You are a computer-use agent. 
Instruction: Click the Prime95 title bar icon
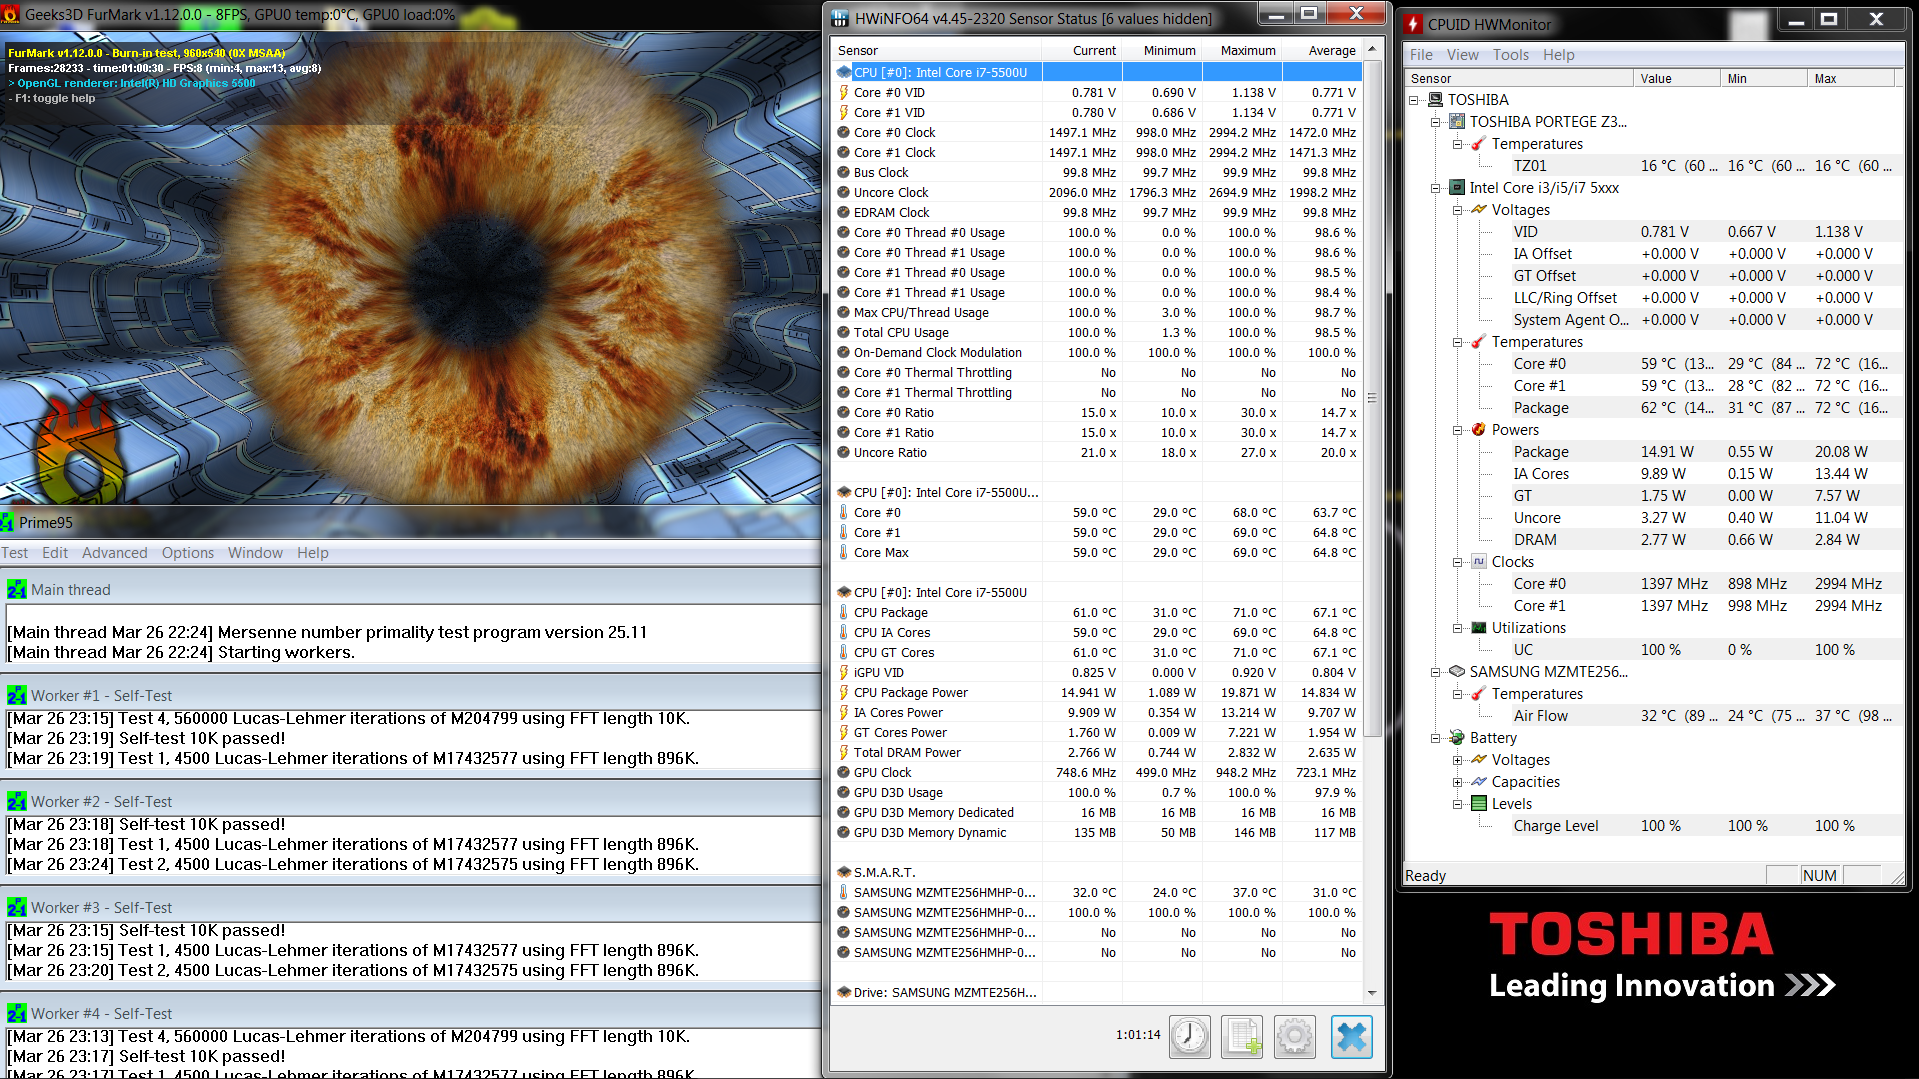pos(8,522)
